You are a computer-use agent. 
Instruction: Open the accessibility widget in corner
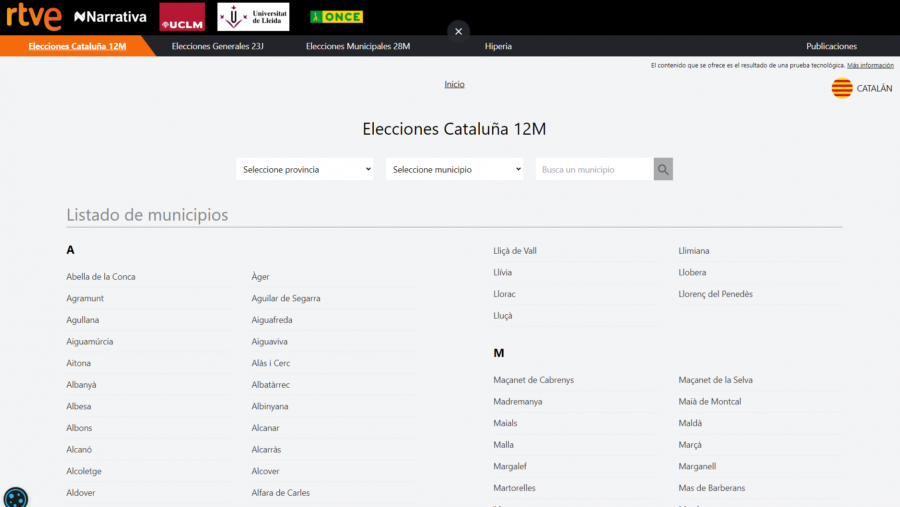(16, 497)
